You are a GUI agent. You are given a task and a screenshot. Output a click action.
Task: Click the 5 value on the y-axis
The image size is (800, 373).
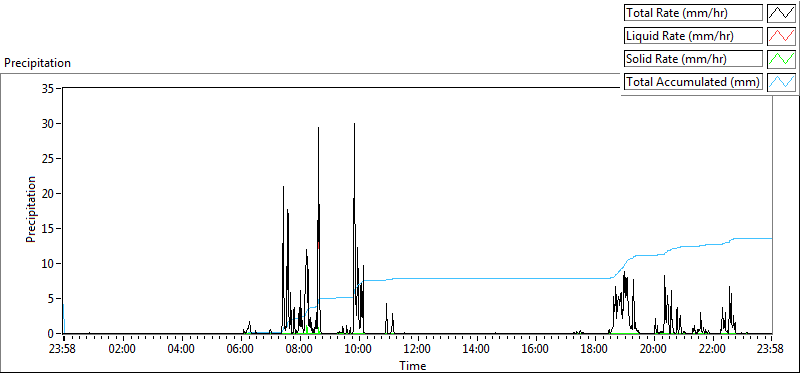[x=52, y=299]
